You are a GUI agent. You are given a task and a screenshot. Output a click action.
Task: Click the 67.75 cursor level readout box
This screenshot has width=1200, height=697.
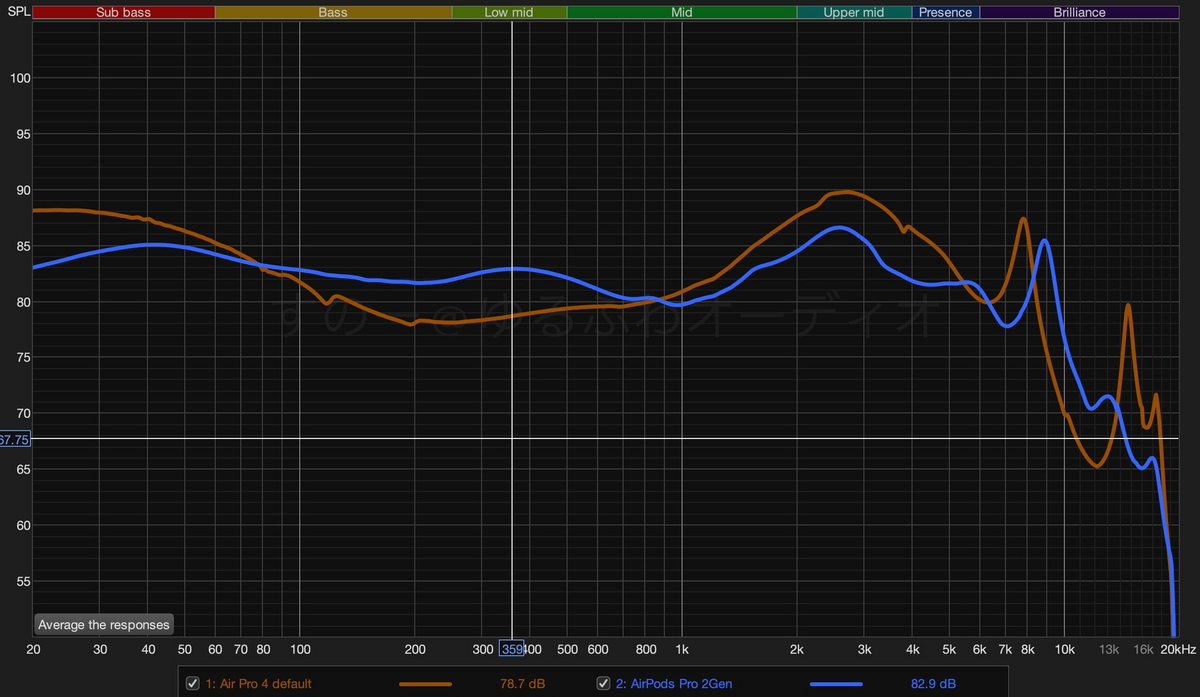tap(15, 439)
